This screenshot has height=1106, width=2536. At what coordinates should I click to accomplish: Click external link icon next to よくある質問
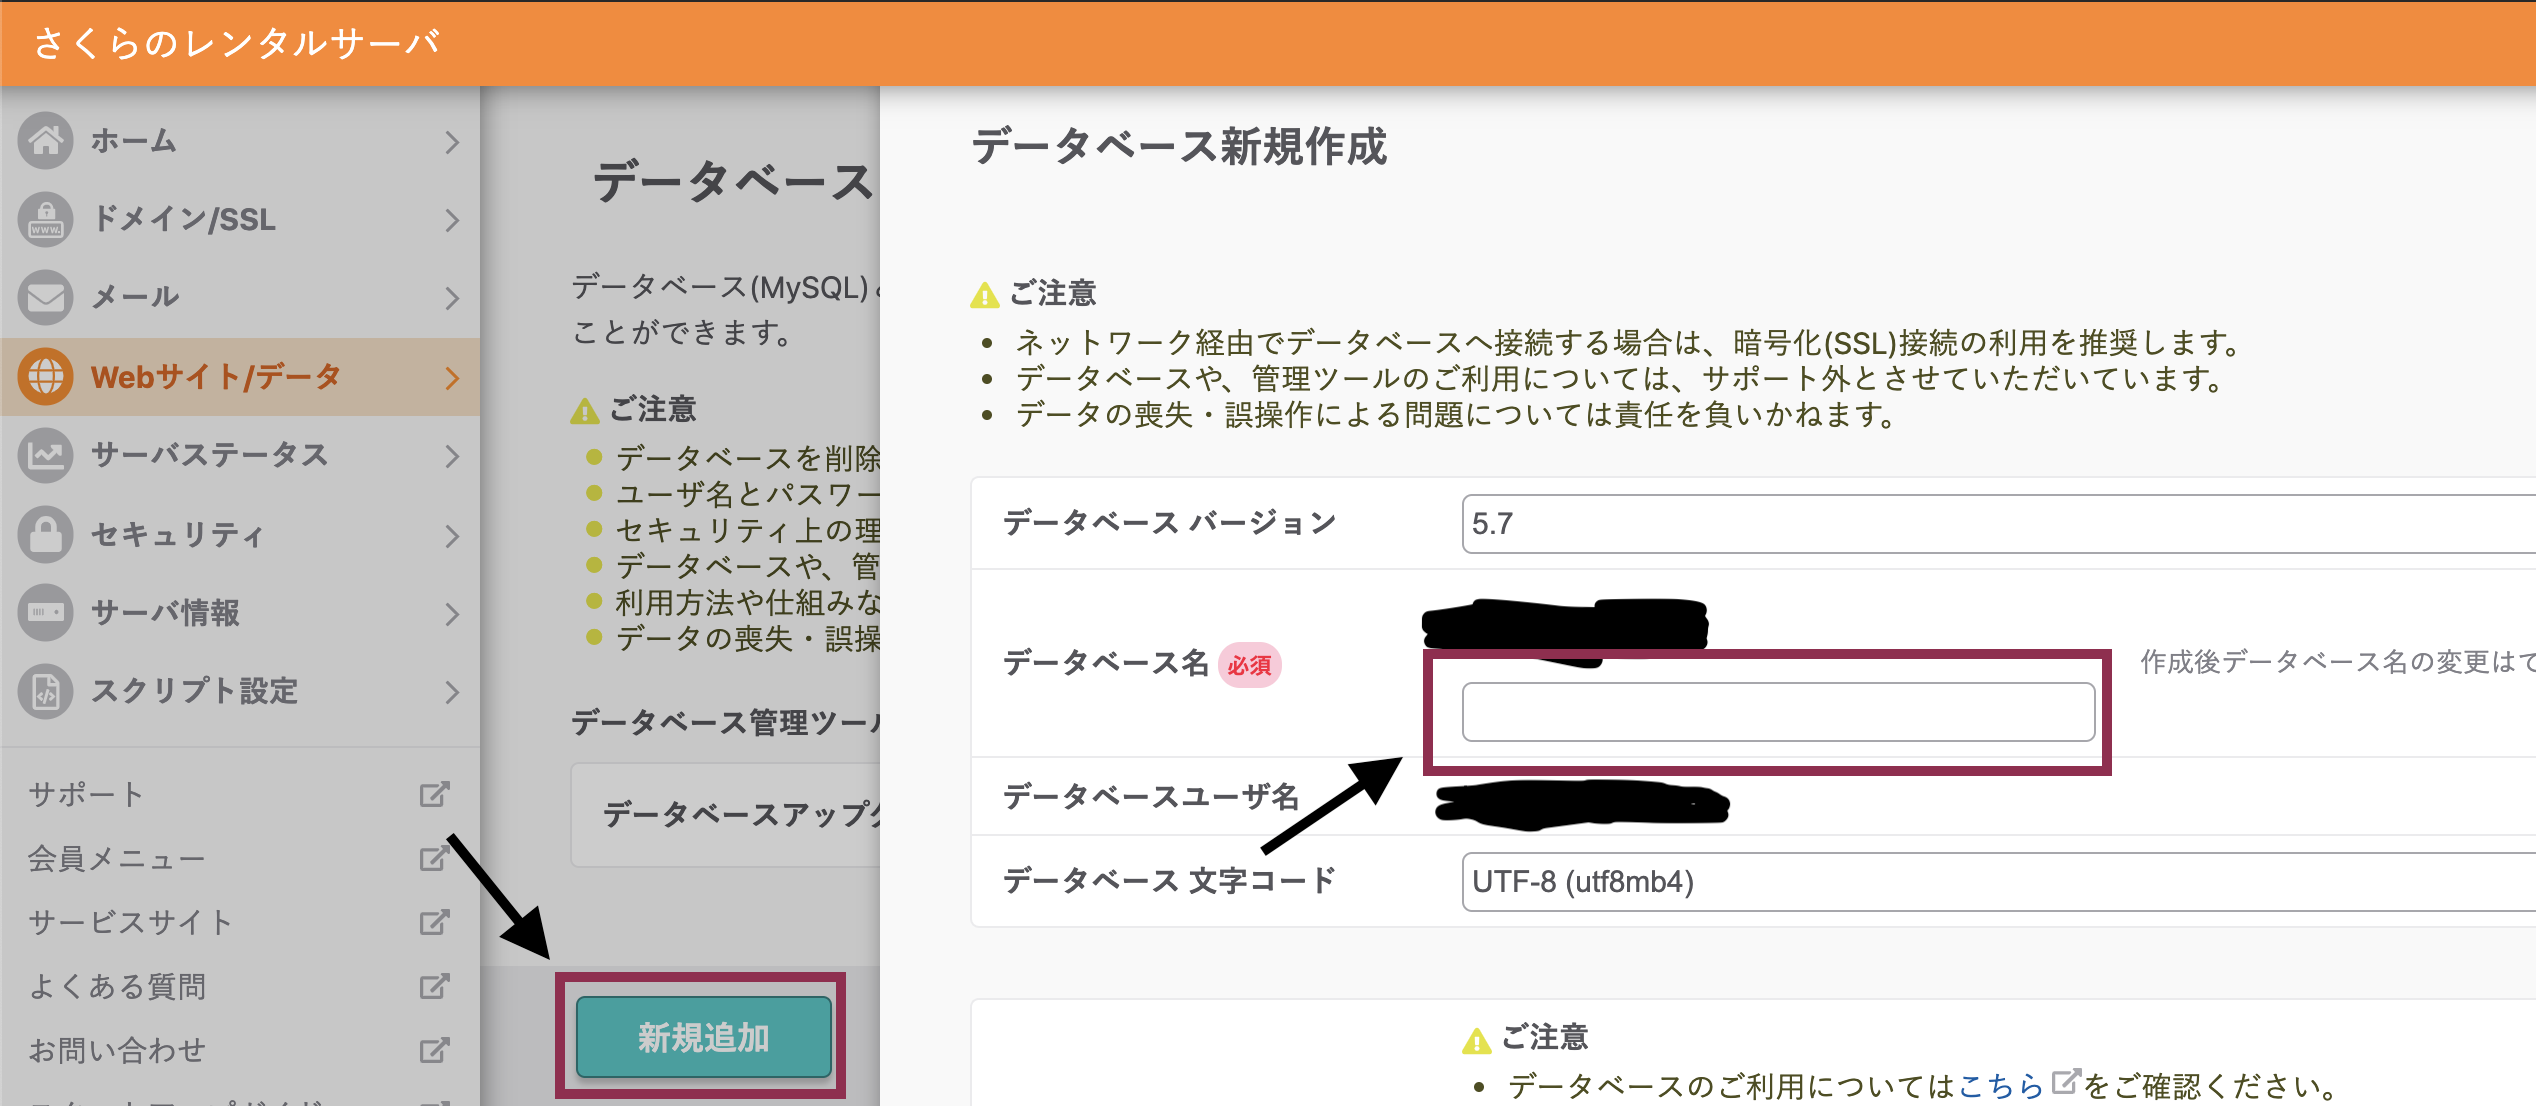pos(434,986)
